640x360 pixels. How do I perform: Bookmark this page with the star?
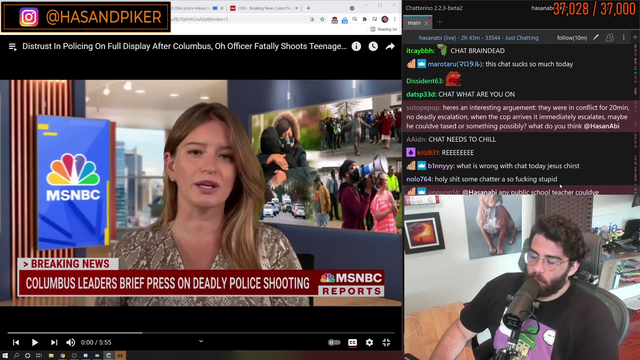[322, 19]
